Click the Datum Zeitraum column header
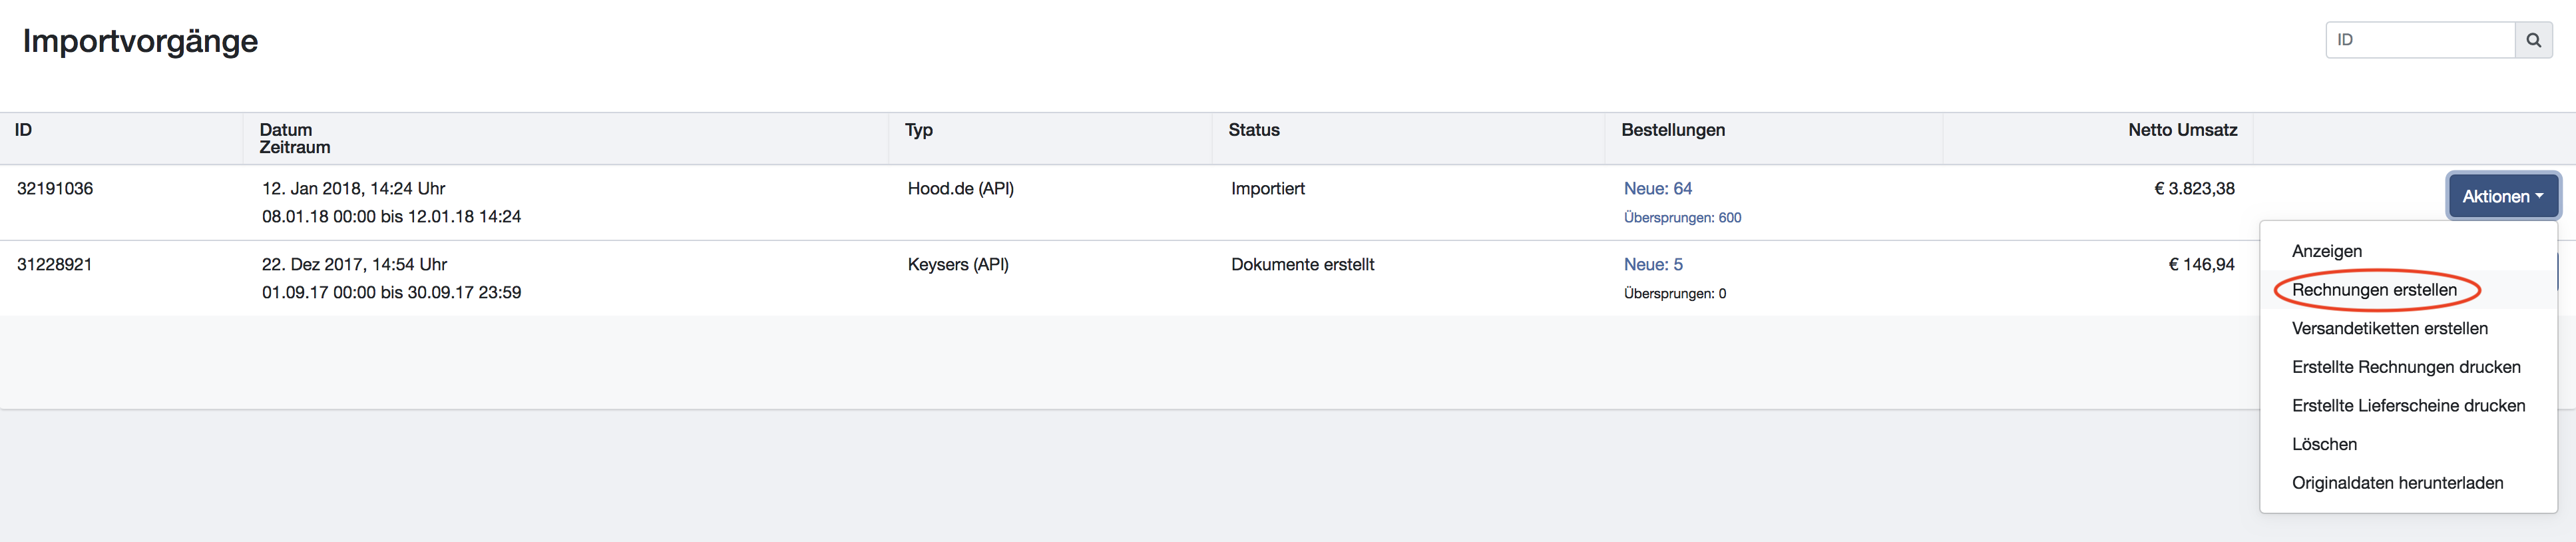 294,138
